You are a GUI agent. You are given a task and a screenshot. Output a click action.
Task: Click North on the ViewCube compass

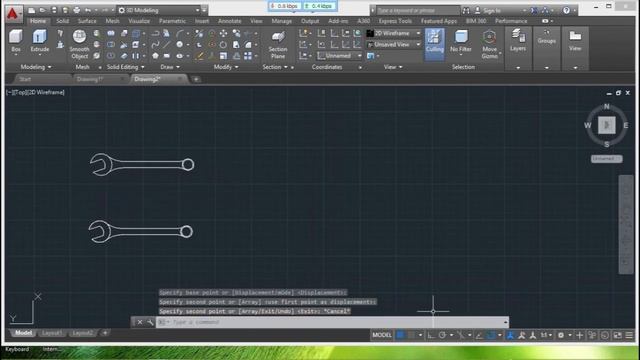coord(607,107)
